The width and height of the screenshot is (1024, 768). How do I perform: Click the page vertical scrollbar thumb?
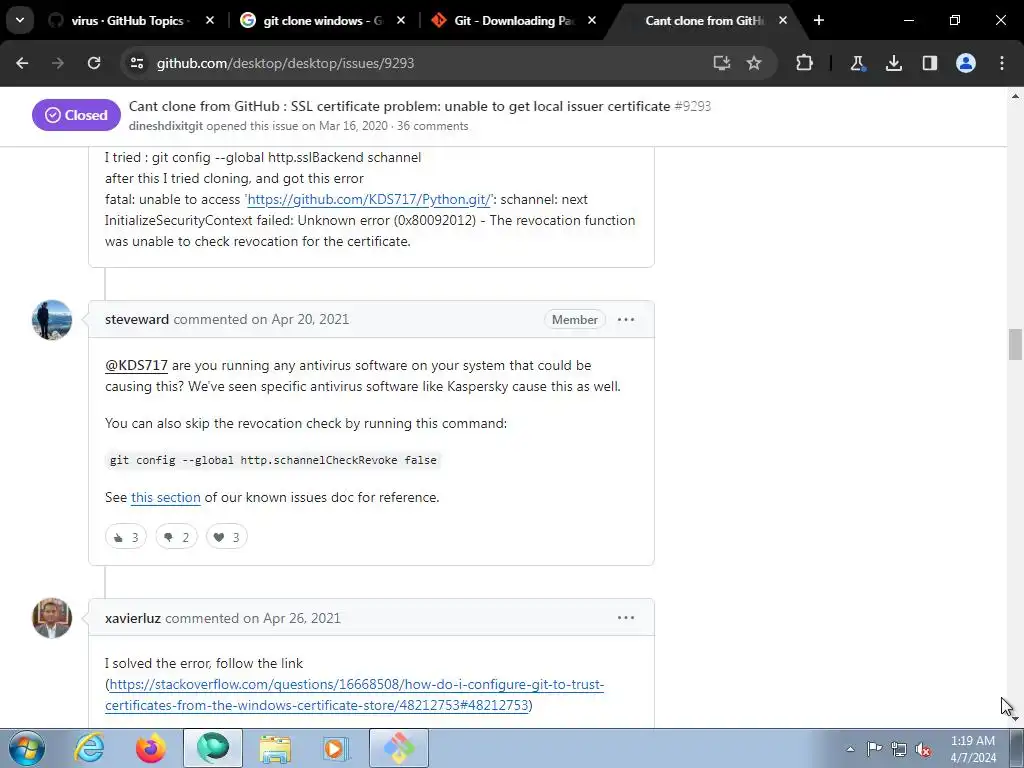pos(1015,345)
